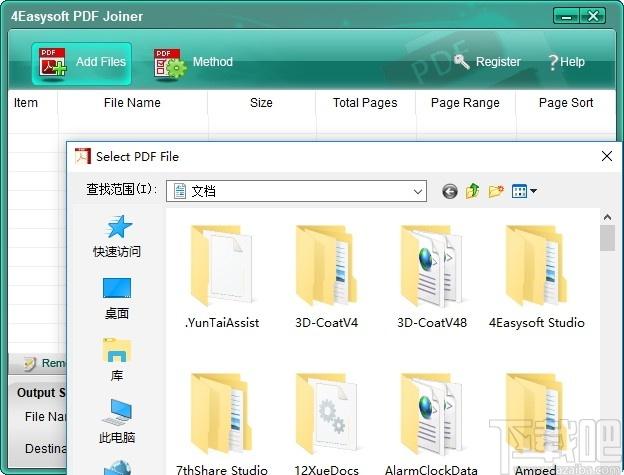Select the AlarmClockData folder
Viewport: 624px width, 475px height.
[x=431, y=424]
